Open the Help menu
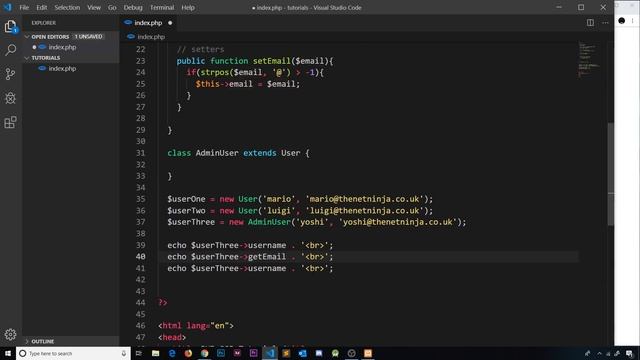The height and width of the screenshot is (360, 640). (188, 7)
